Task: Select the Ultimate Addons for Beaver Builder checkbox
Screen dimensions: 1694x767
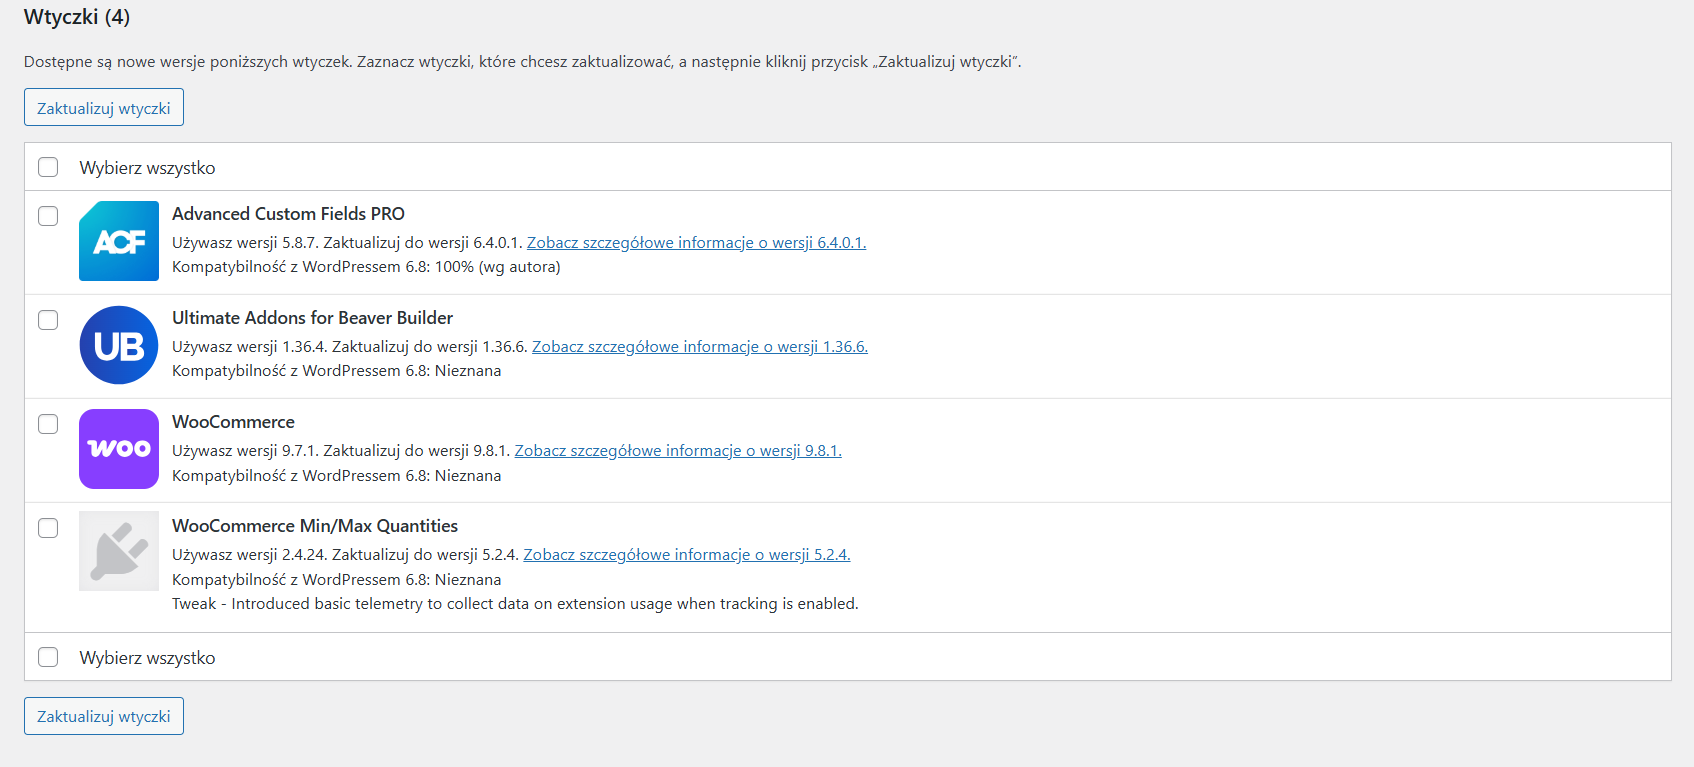Action: pos(48,320)
